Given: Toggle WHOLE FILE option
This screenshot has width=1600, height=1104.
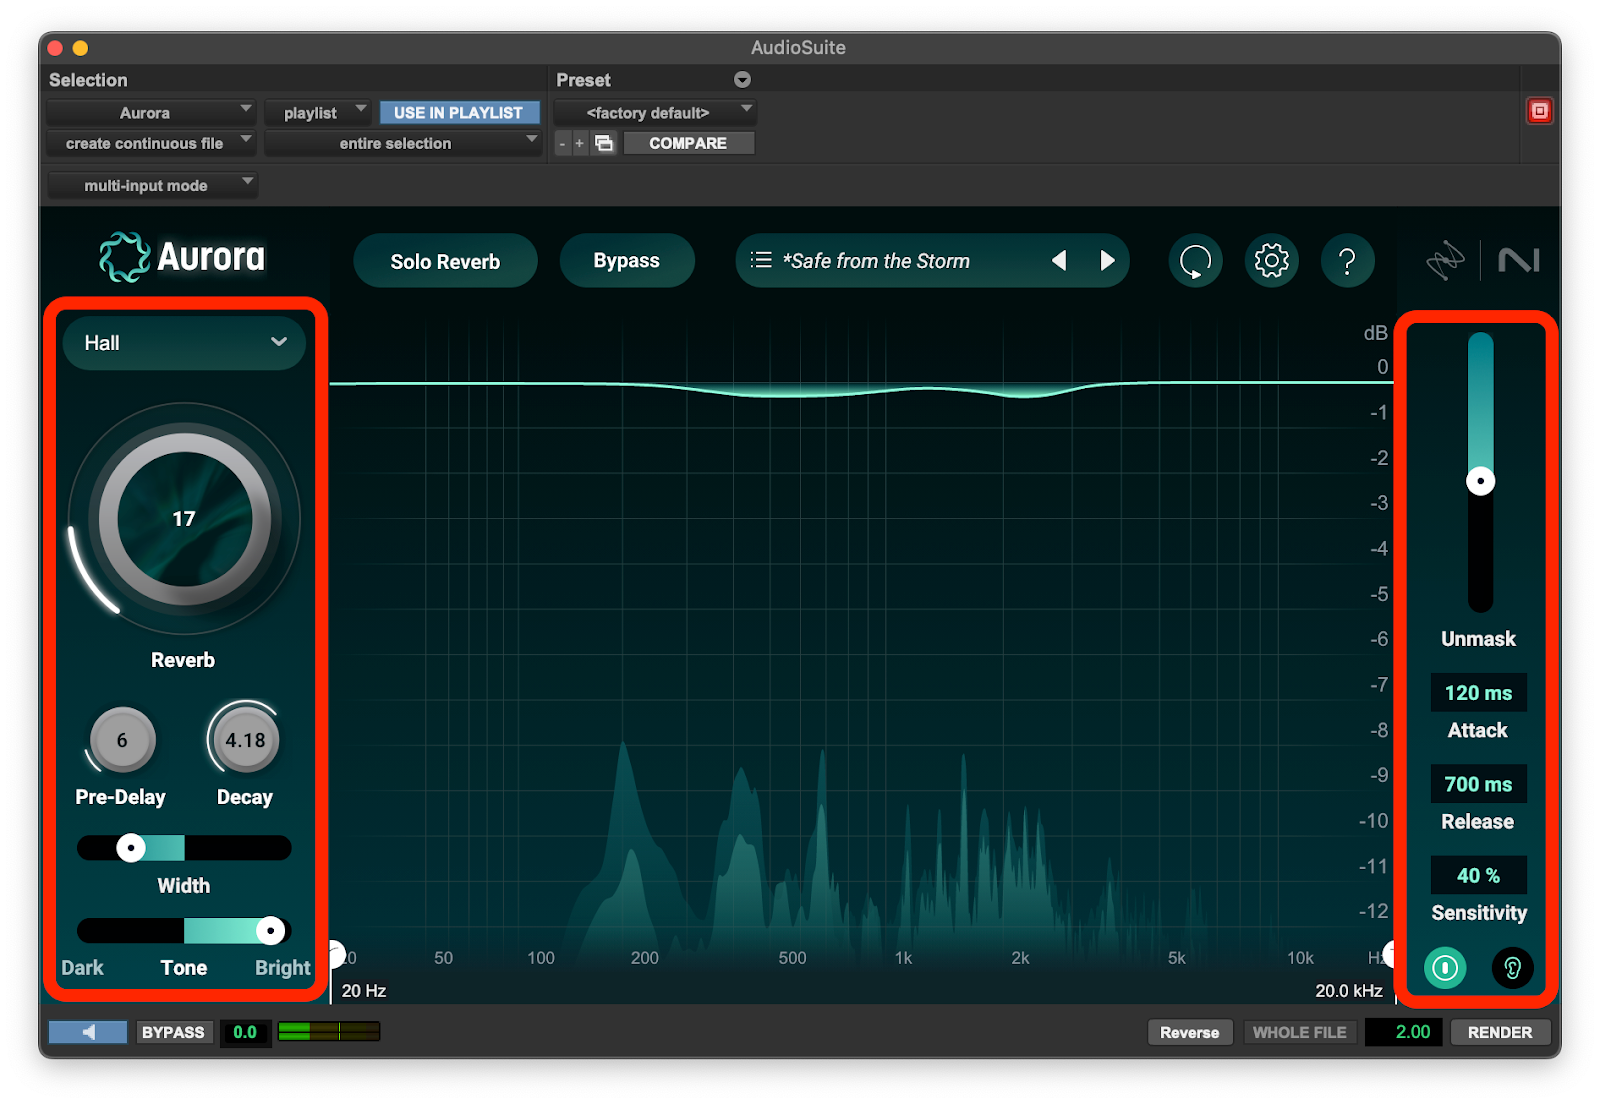Looking at the screenshot, I should [x=1300, y=1032].
